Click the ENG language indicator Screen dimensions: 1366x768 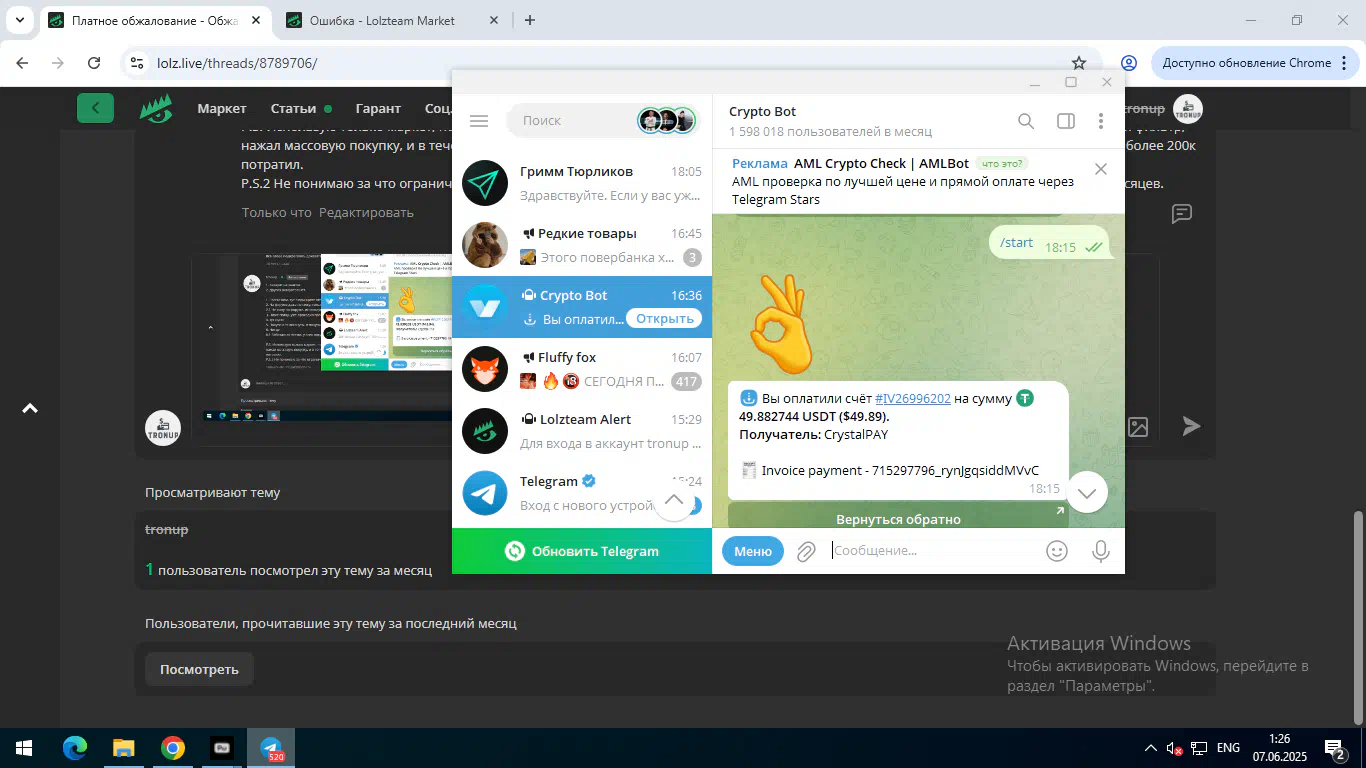pos(1228,748)
